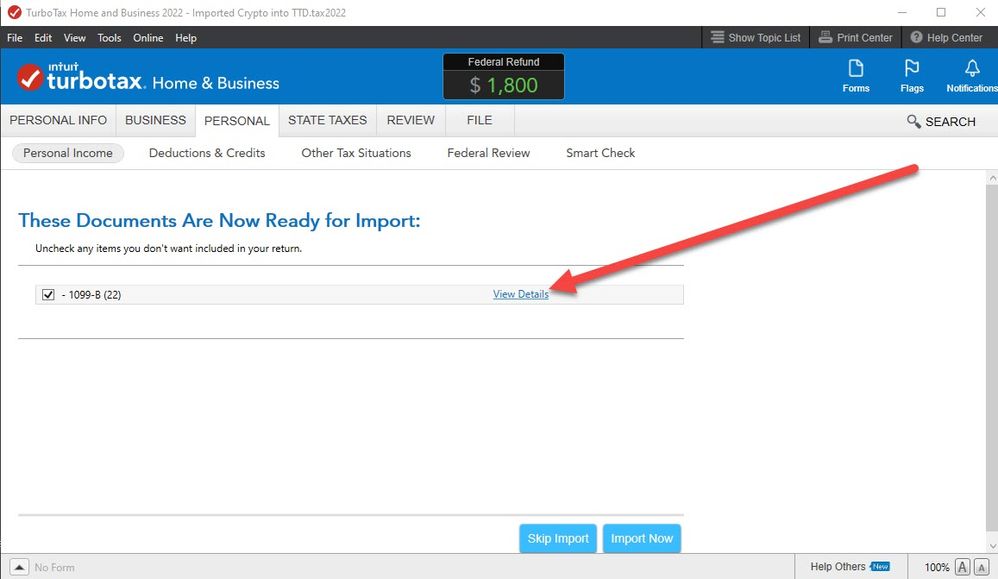Uncheck the 1099-B (22) checkbox
The width and height of the screenshot is (998, 579).
[48, 295]
